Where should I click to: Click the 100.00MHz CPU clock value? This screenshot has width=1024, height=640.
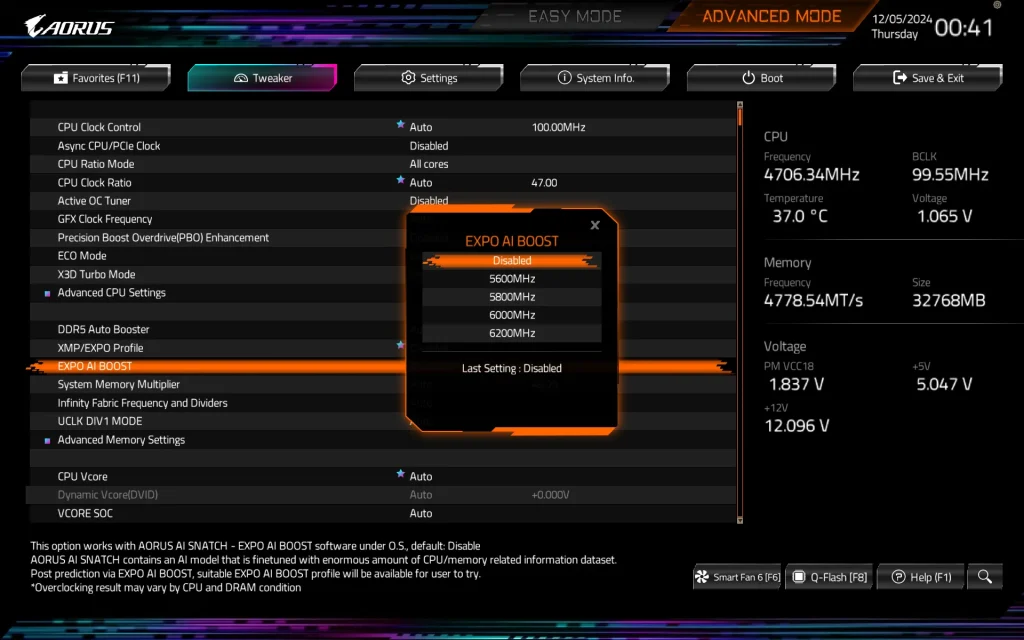558,127
